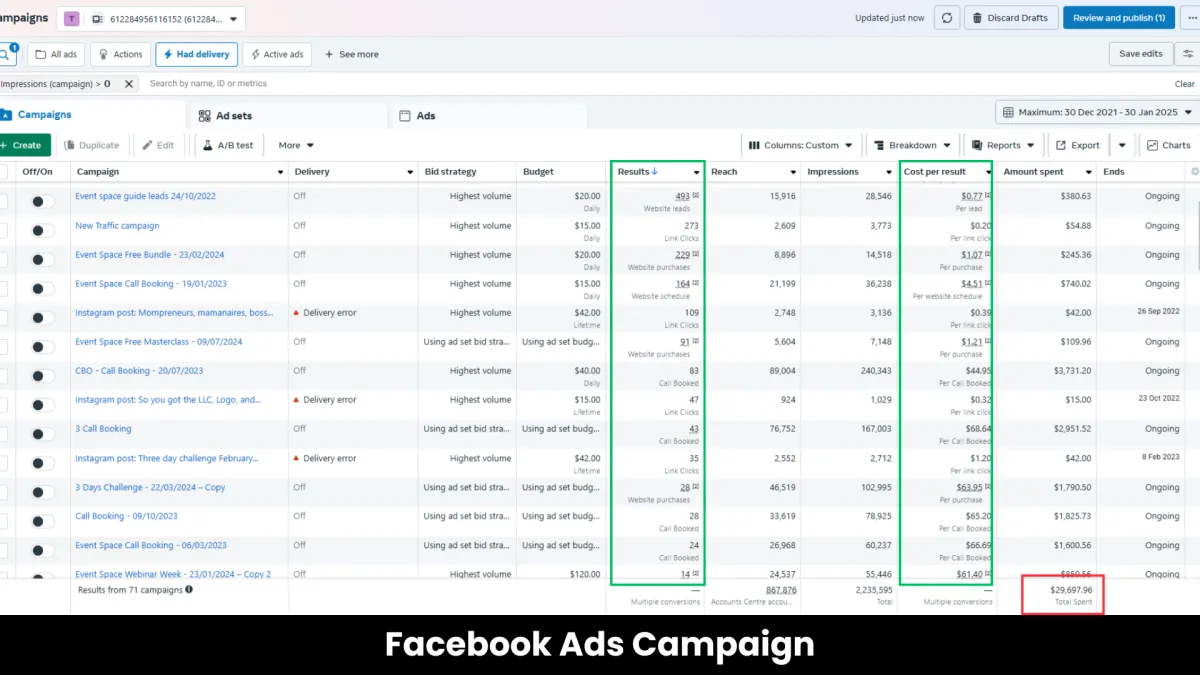Viewport: 1200px width, 675px height.
Task: Click the Discard Drafts button
Action: pyautogui.click(x=1011, y=18)
